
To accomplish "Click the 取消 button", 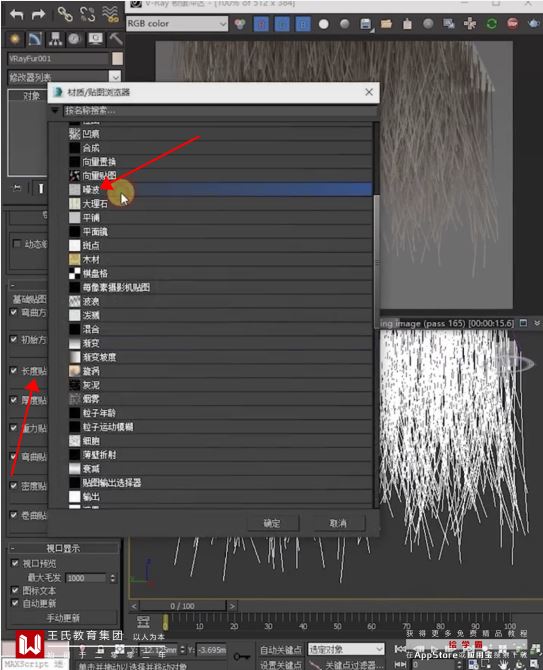I will coord(338,523).
